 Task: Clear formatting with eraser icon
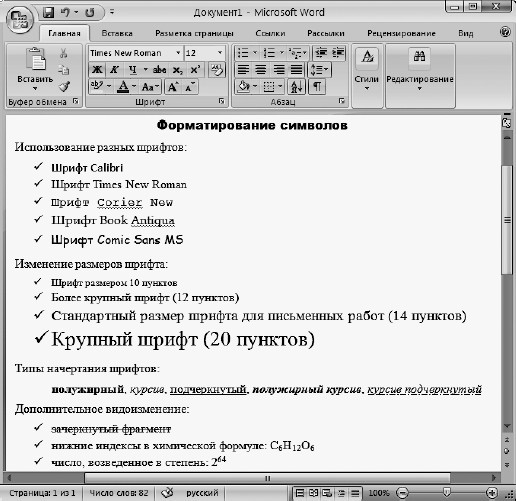pos(217,70)
